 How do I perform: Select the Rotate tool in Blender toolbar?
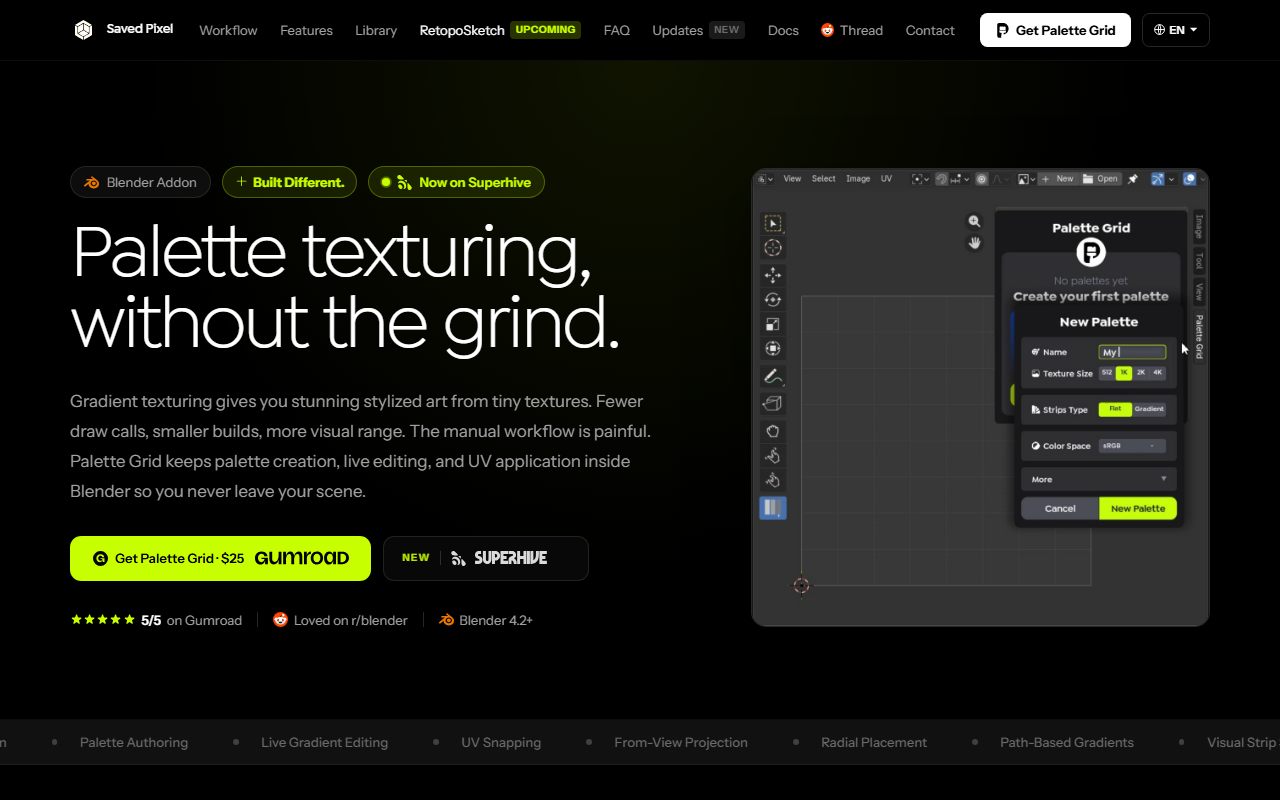(773, 299)
